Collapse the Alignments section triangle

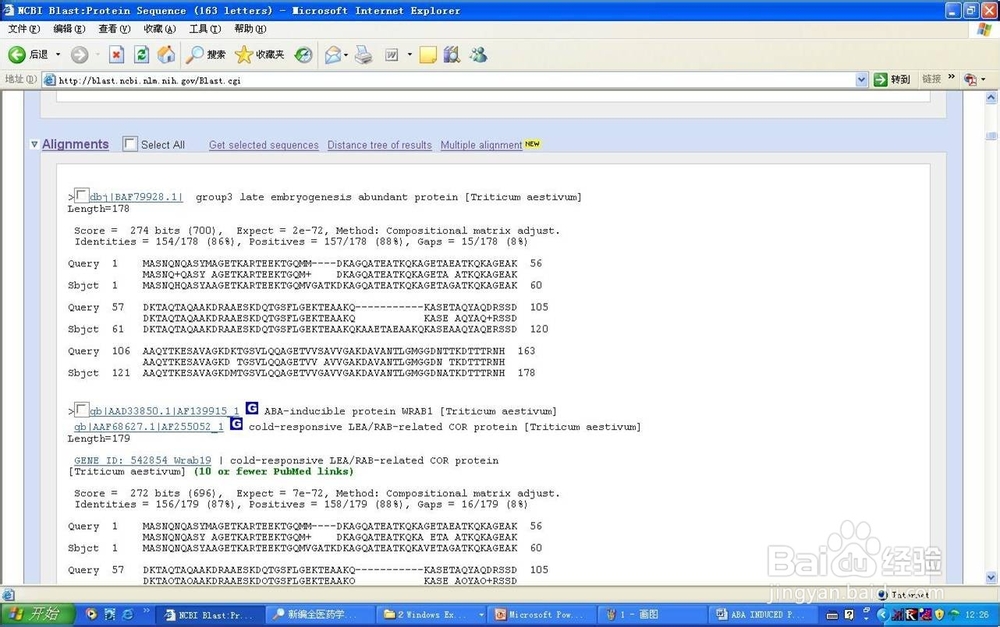34,145
